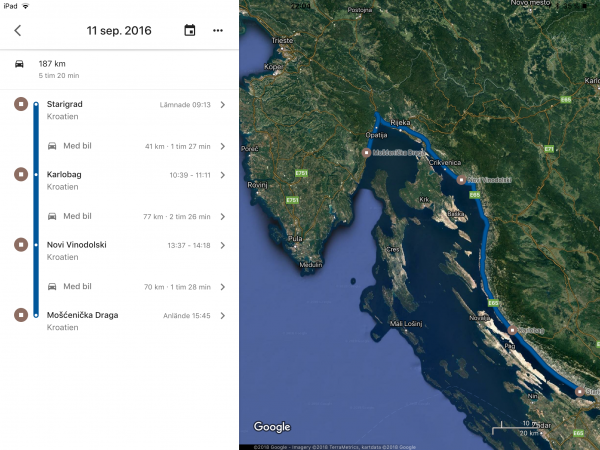Image resolution: width=600 pixels, height=450 pixels.
Task: Click the car icon beside 187 km
Action: coord(19,64)
